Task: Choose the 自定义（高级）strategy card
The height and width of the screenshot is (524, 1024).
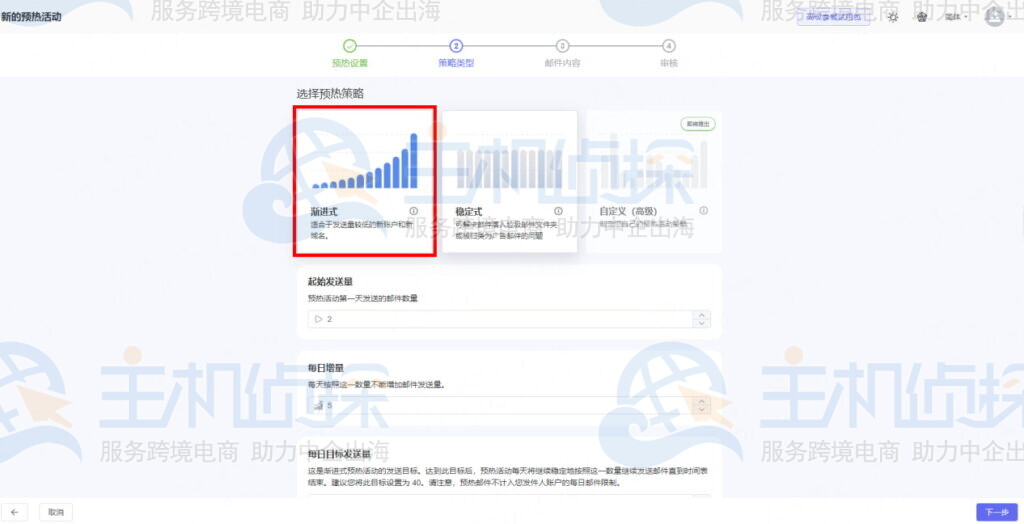Action: tap(654, 181)
